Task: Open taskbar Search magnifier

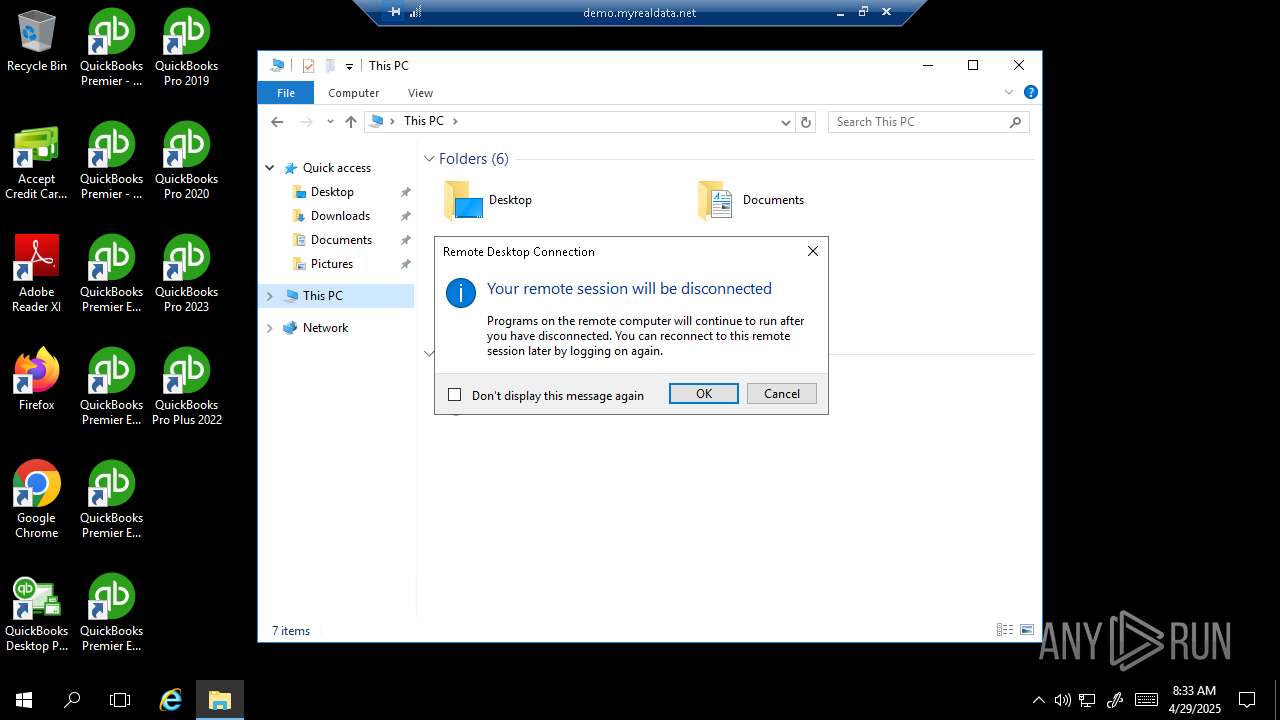Action: pyautogui.click(x=72, y=700)
